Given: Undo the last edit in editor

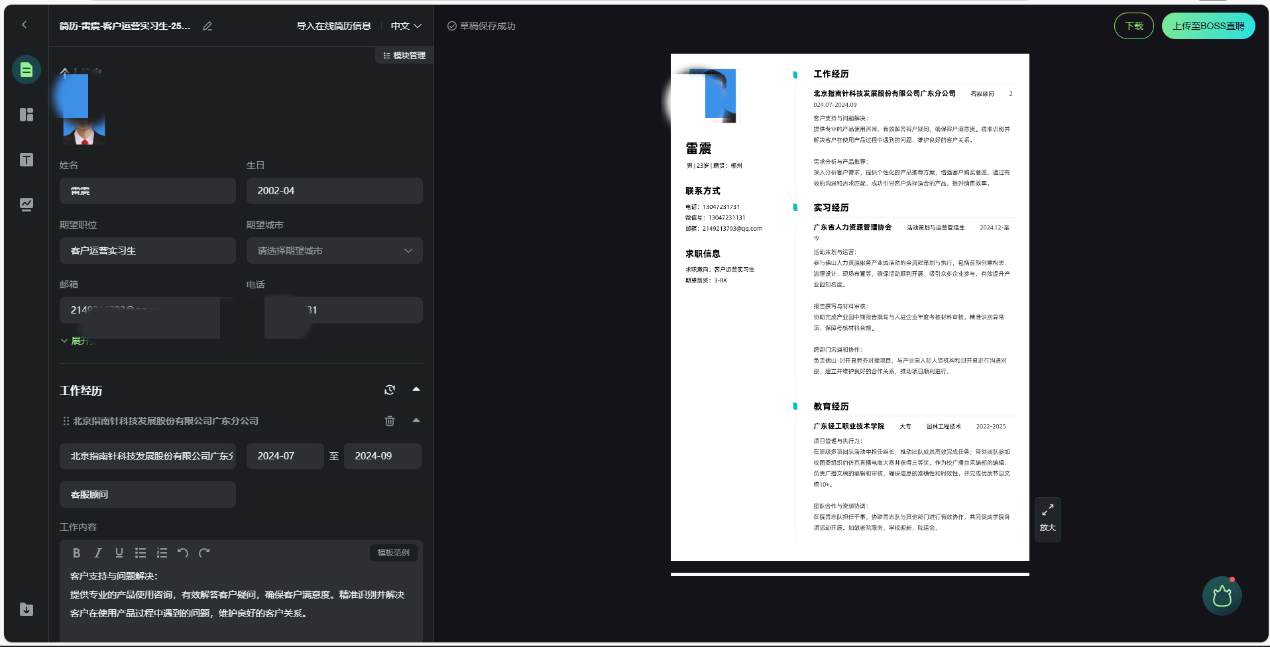Looking at the screenshot, I should (x=182, y=553).
